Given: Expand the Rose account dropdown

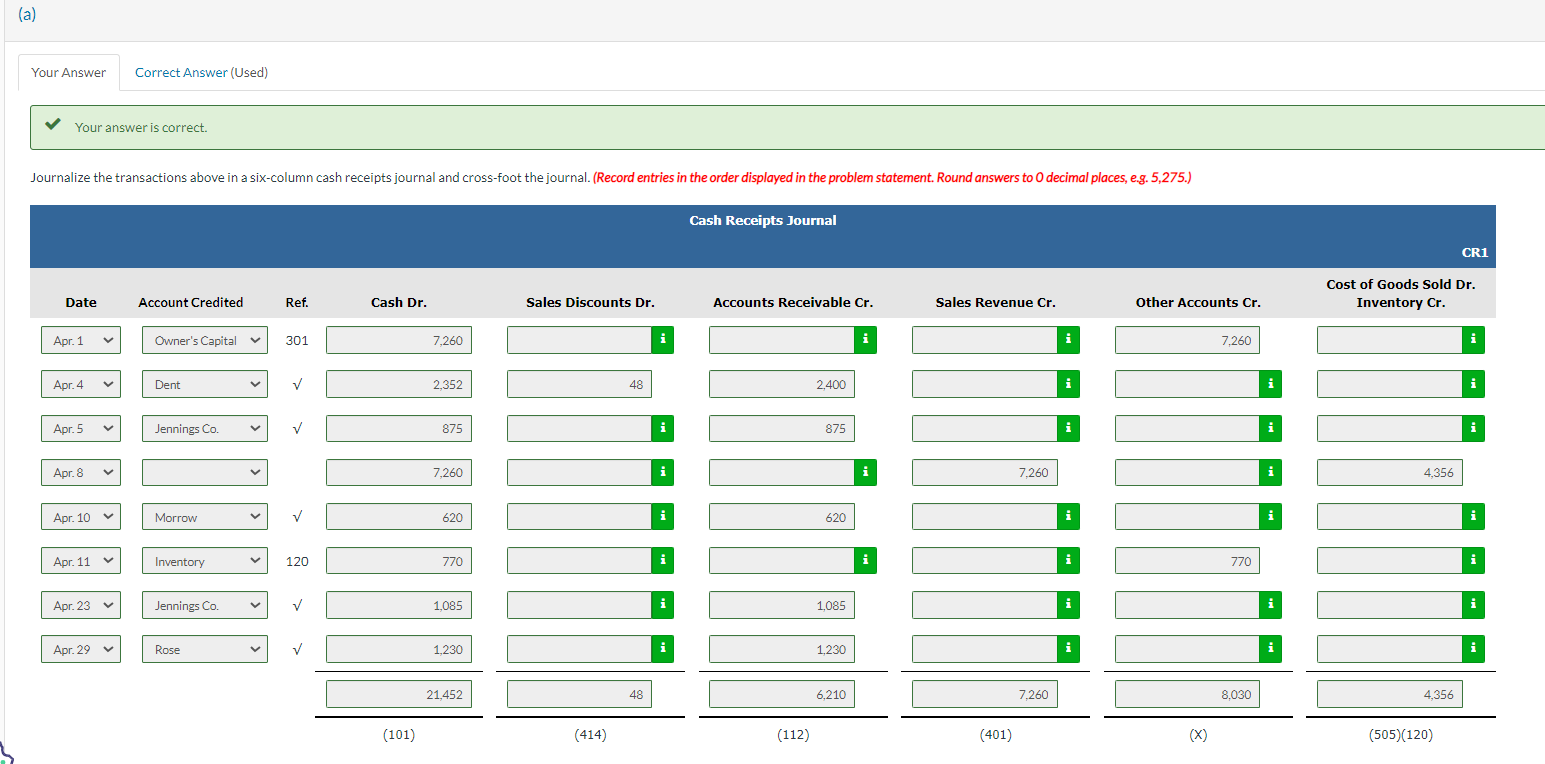Looking at the screenshot, I should pyautogui.click(x=205, y=650).
